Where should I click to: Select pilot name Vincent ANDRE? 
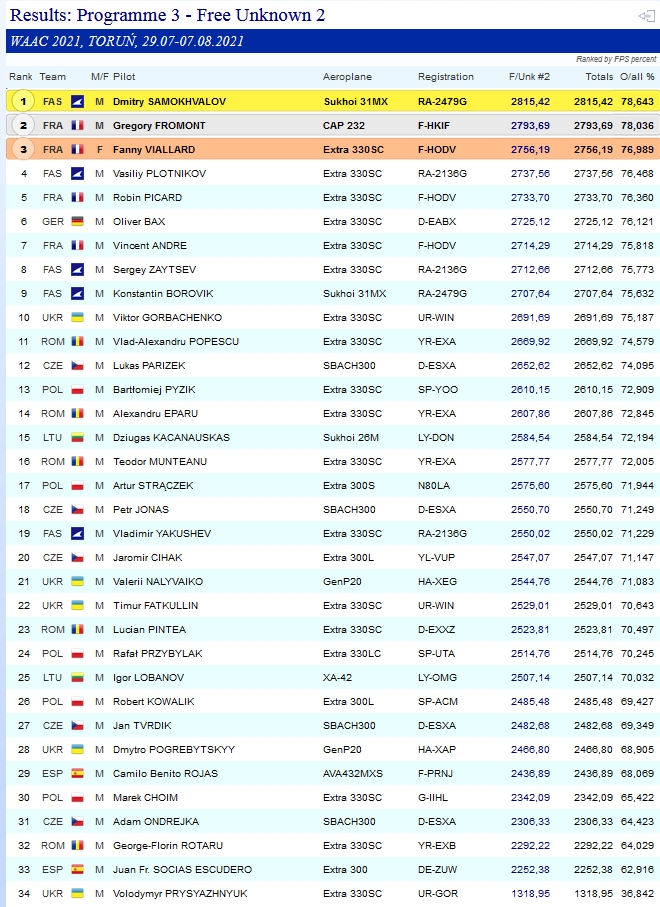pos(150,245)
